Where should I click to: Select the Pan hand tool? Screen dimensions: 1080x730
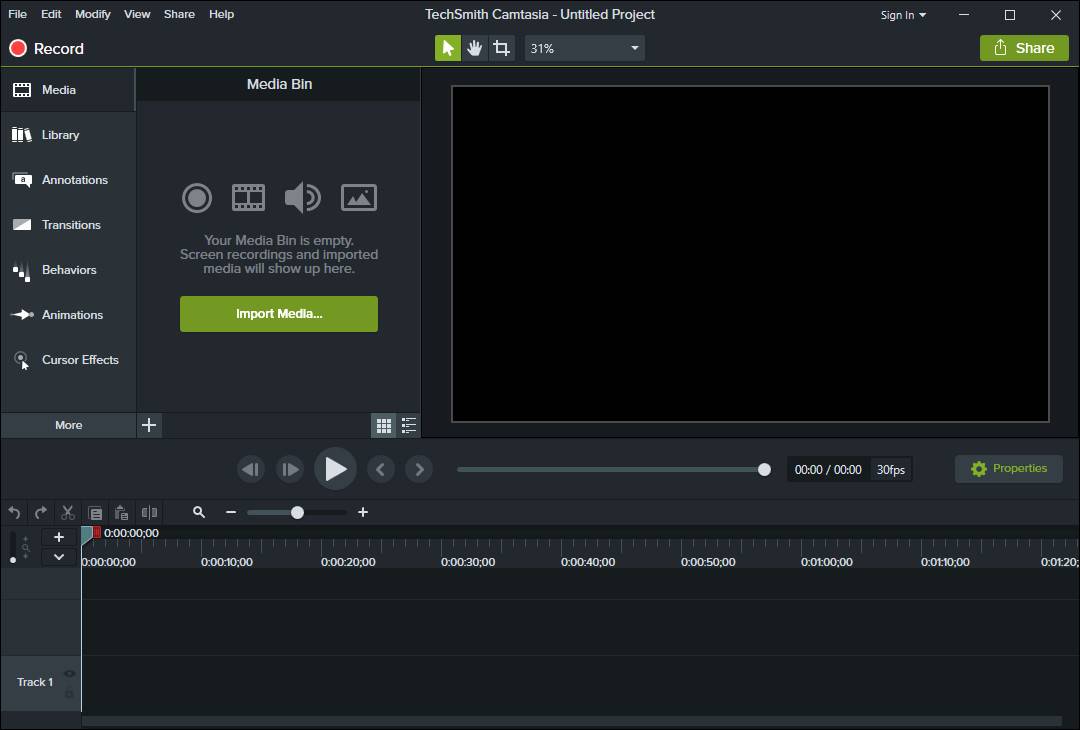pyautogui.click(x=475, y=48)
